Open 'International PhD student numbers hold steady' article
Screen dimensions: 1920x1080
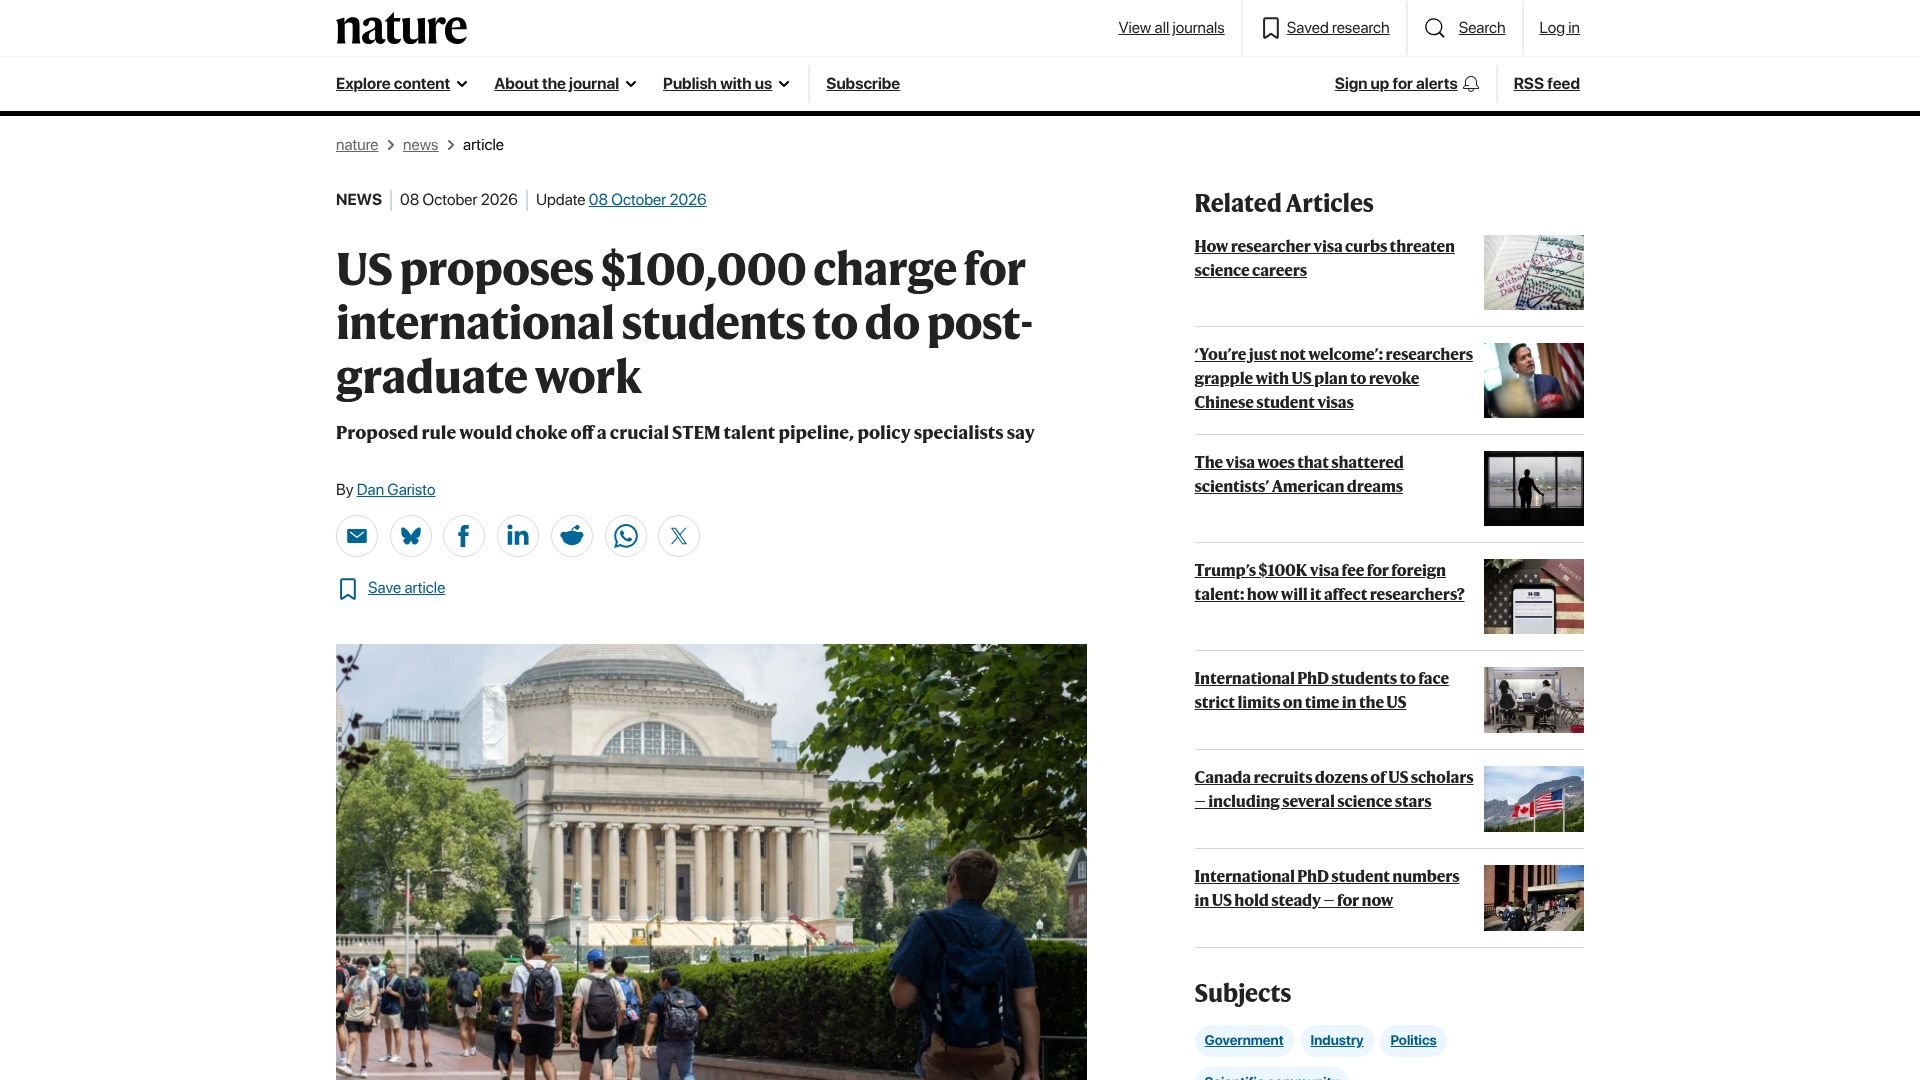1326,888
